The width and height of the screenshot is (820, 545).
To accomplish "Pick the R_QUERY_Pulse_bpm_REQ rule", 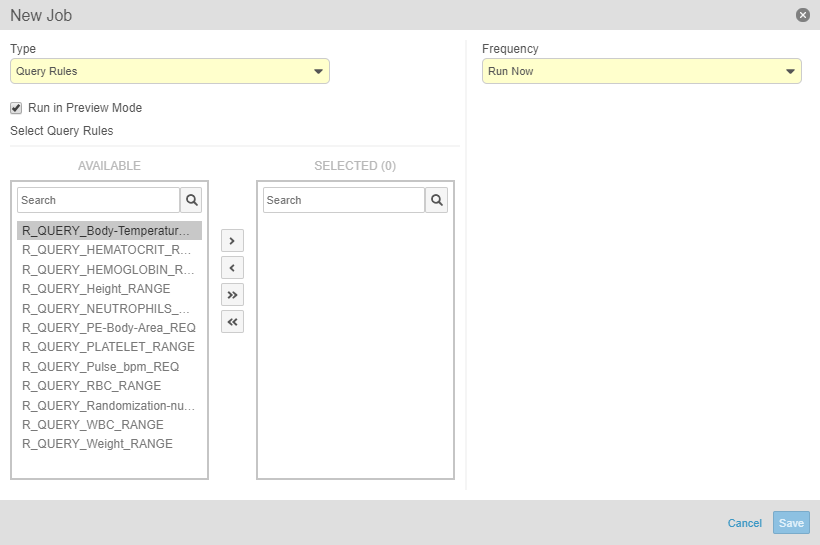I will pyautogui.click(x=100, y=366).
